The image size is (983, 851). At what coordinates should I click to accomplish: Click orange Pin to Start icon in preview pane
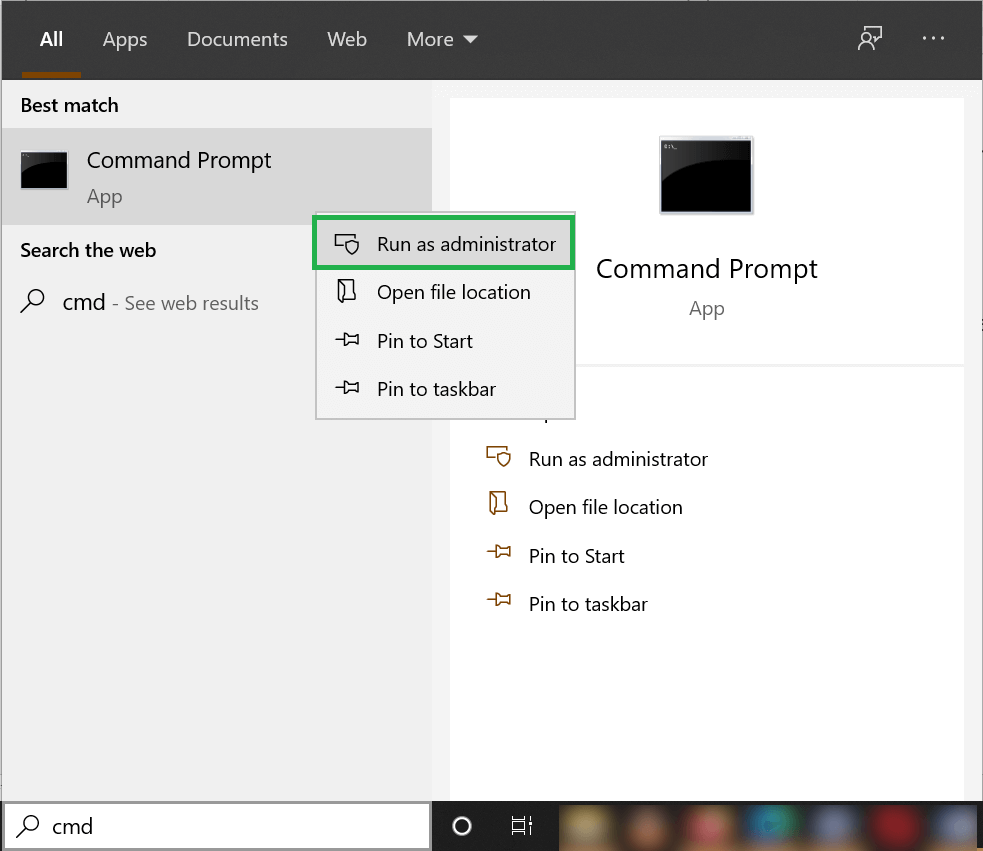tap(499, 552)
